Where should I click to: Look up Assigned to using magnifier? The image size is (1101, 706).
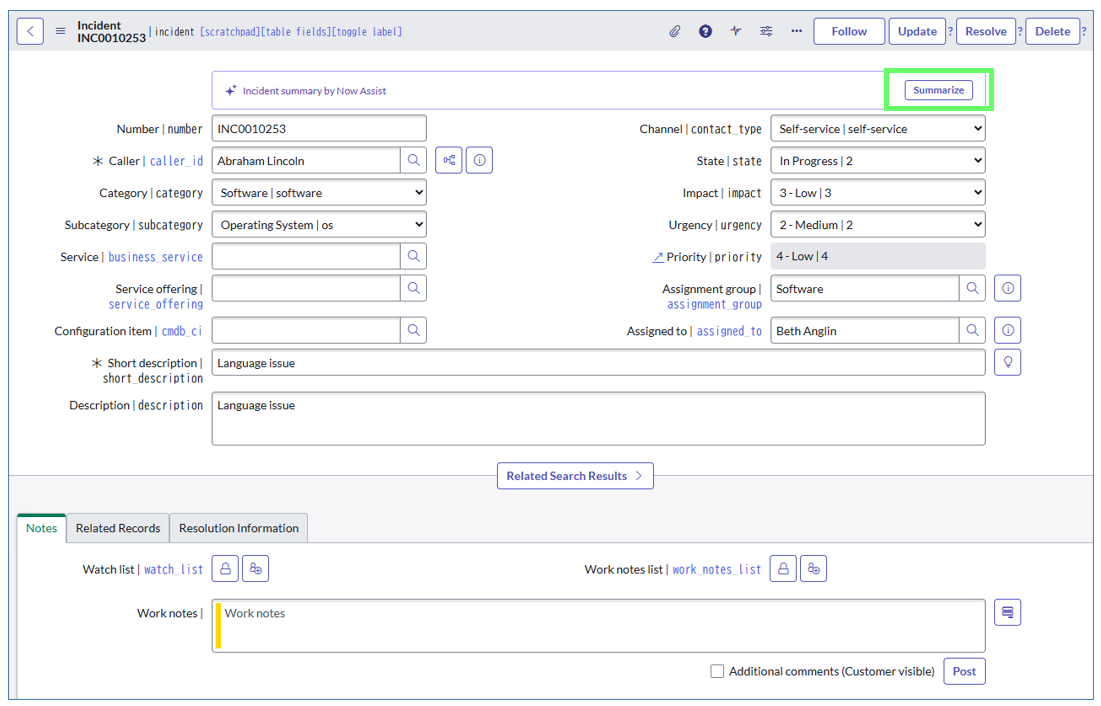pos(973,330)
